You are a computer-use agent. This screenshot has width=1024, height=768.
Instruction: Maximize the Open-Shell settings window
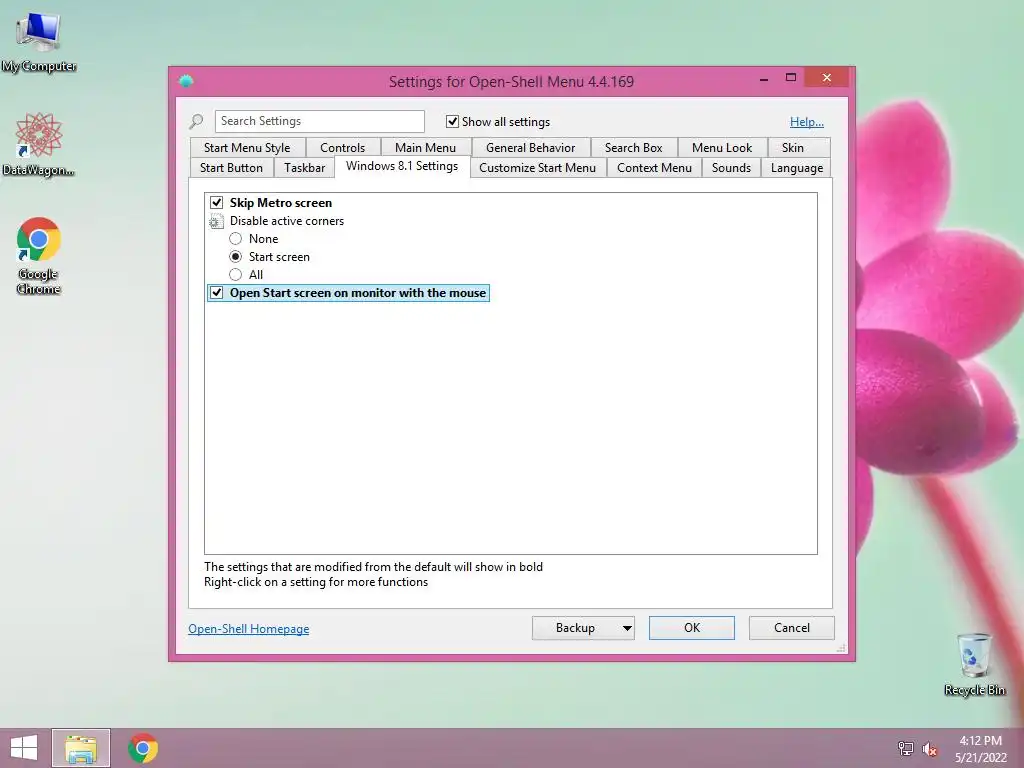point(791,78)
